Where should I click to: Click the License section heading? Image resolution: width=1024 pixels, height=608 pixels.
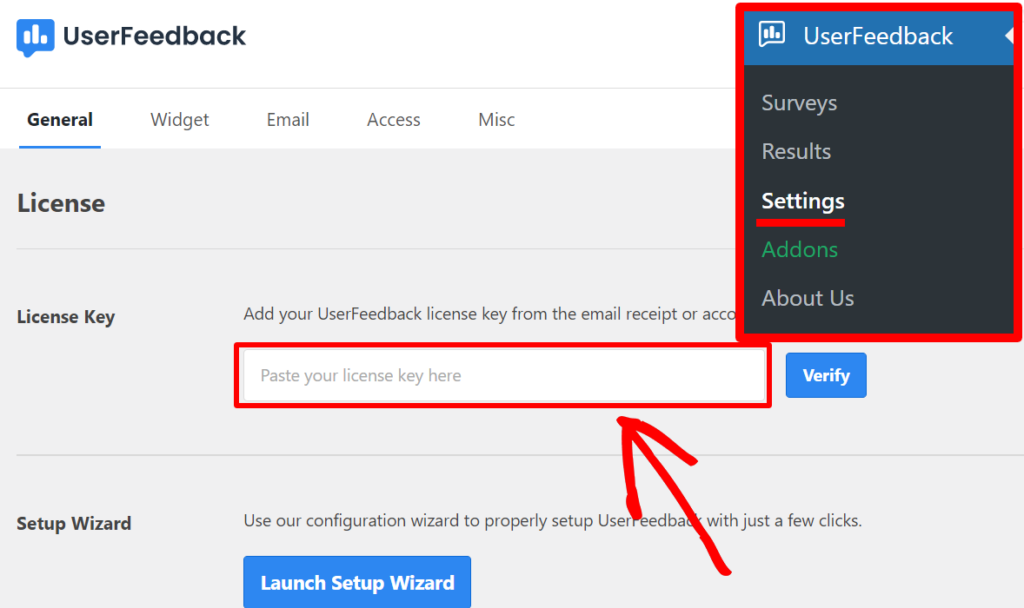pyautogui.click(x=61, y=203)
